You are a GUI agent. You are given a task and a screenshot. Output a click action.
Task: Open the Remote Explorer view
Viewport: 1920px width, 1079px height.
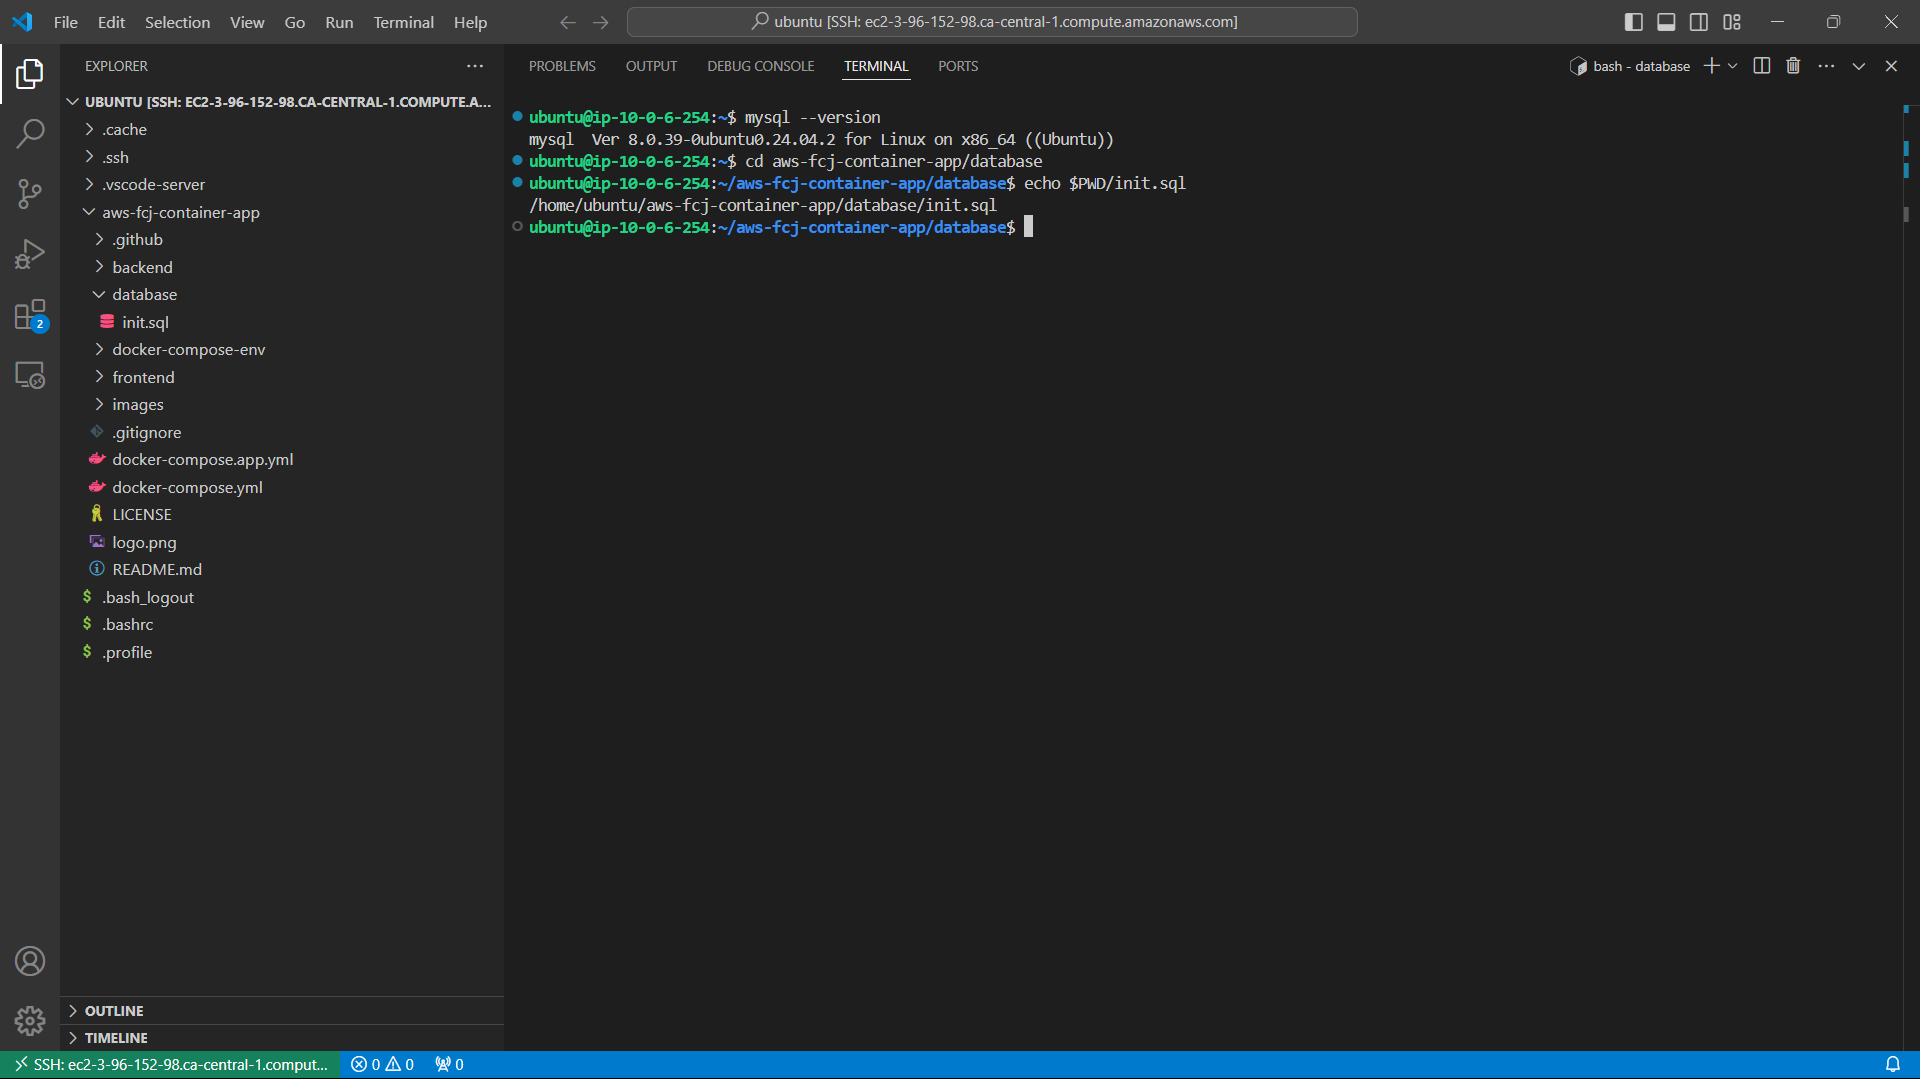click(x=30, y=375)
